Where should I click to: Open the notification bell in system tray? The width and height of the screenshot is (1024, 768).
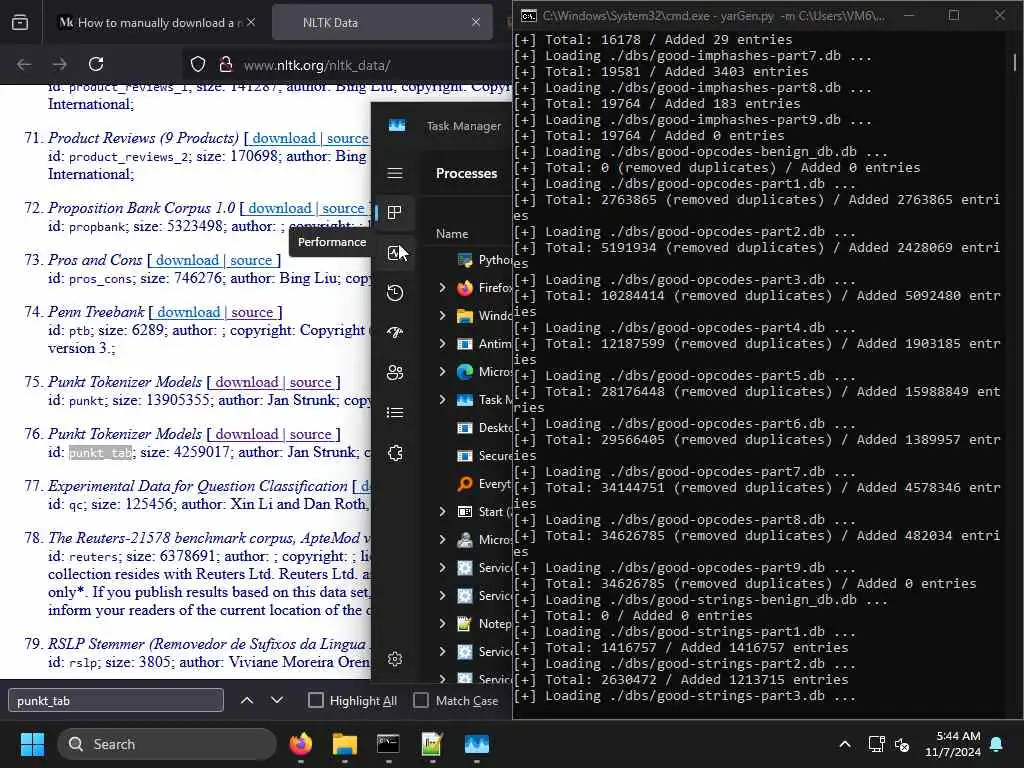[x=997, y=744]
